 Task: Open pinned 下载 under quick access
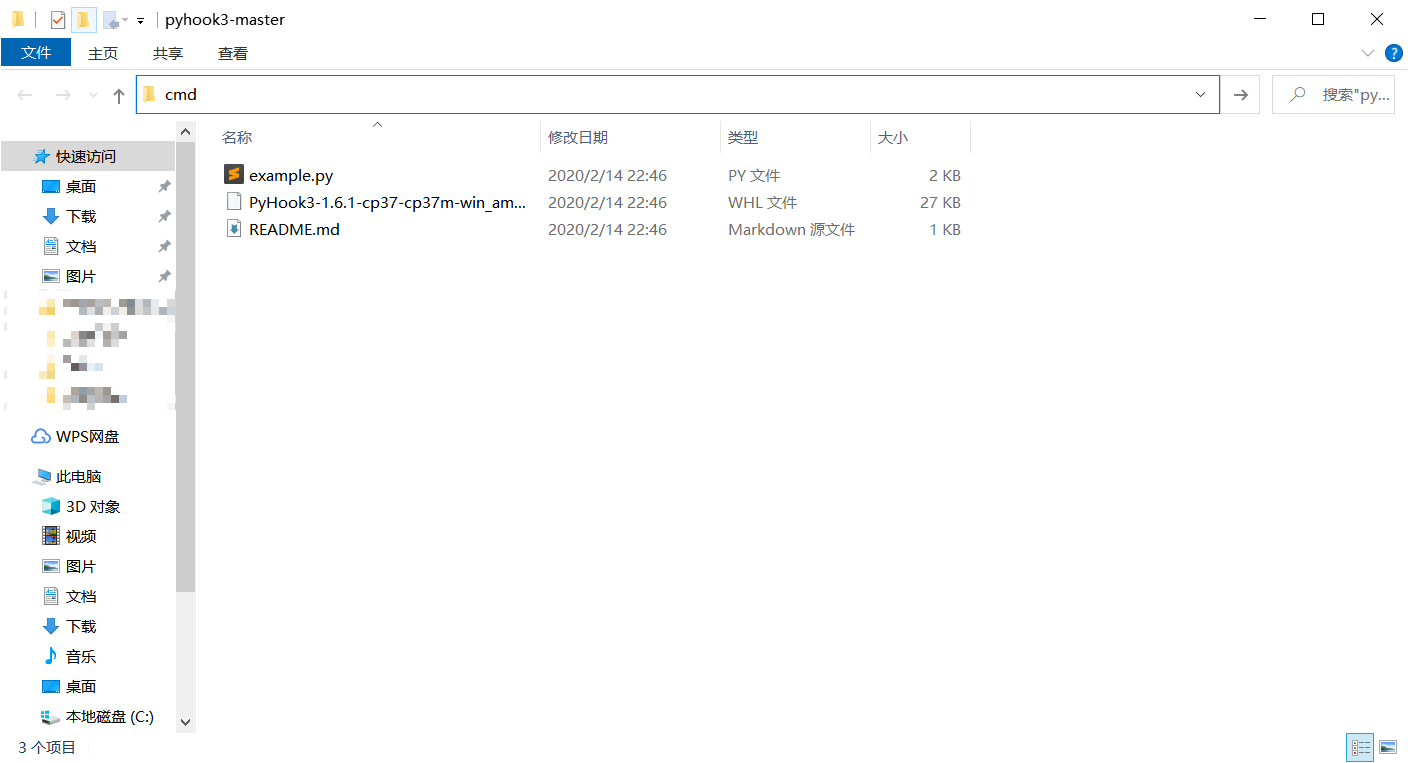click(x=81, y=217)
